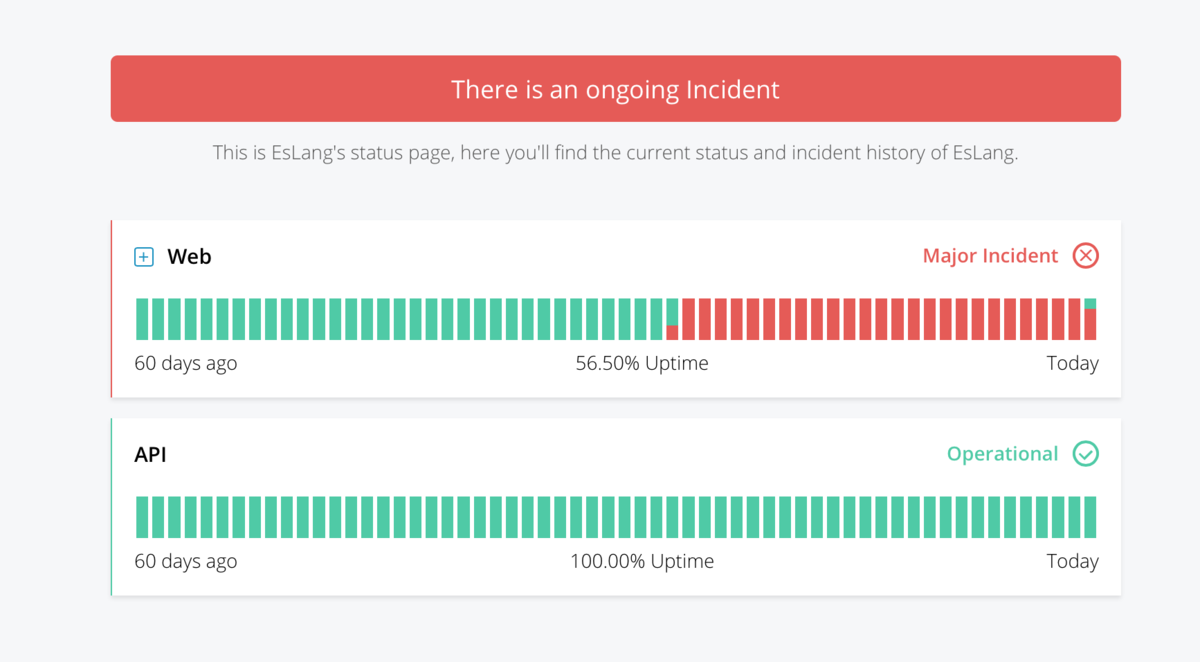Click the first bar in the API uptime chart
Screen dimensions: 1200x662
142,517
